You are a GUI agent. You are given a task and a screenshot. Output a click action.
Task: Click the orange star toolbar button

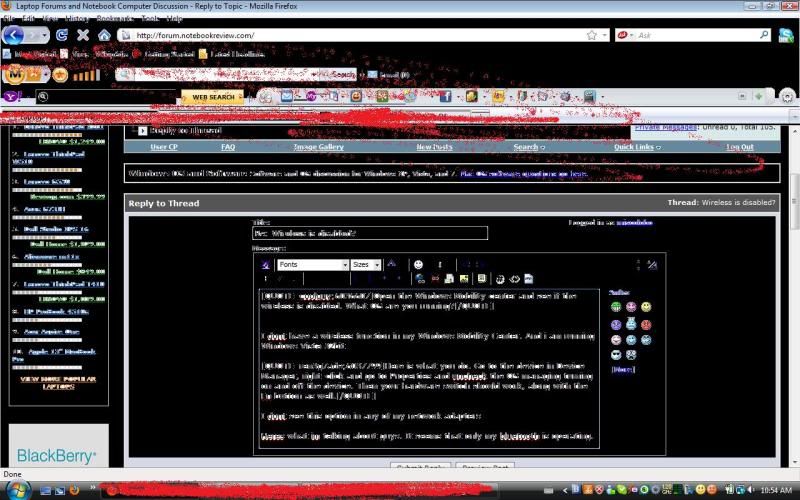(x=60, y=76)
